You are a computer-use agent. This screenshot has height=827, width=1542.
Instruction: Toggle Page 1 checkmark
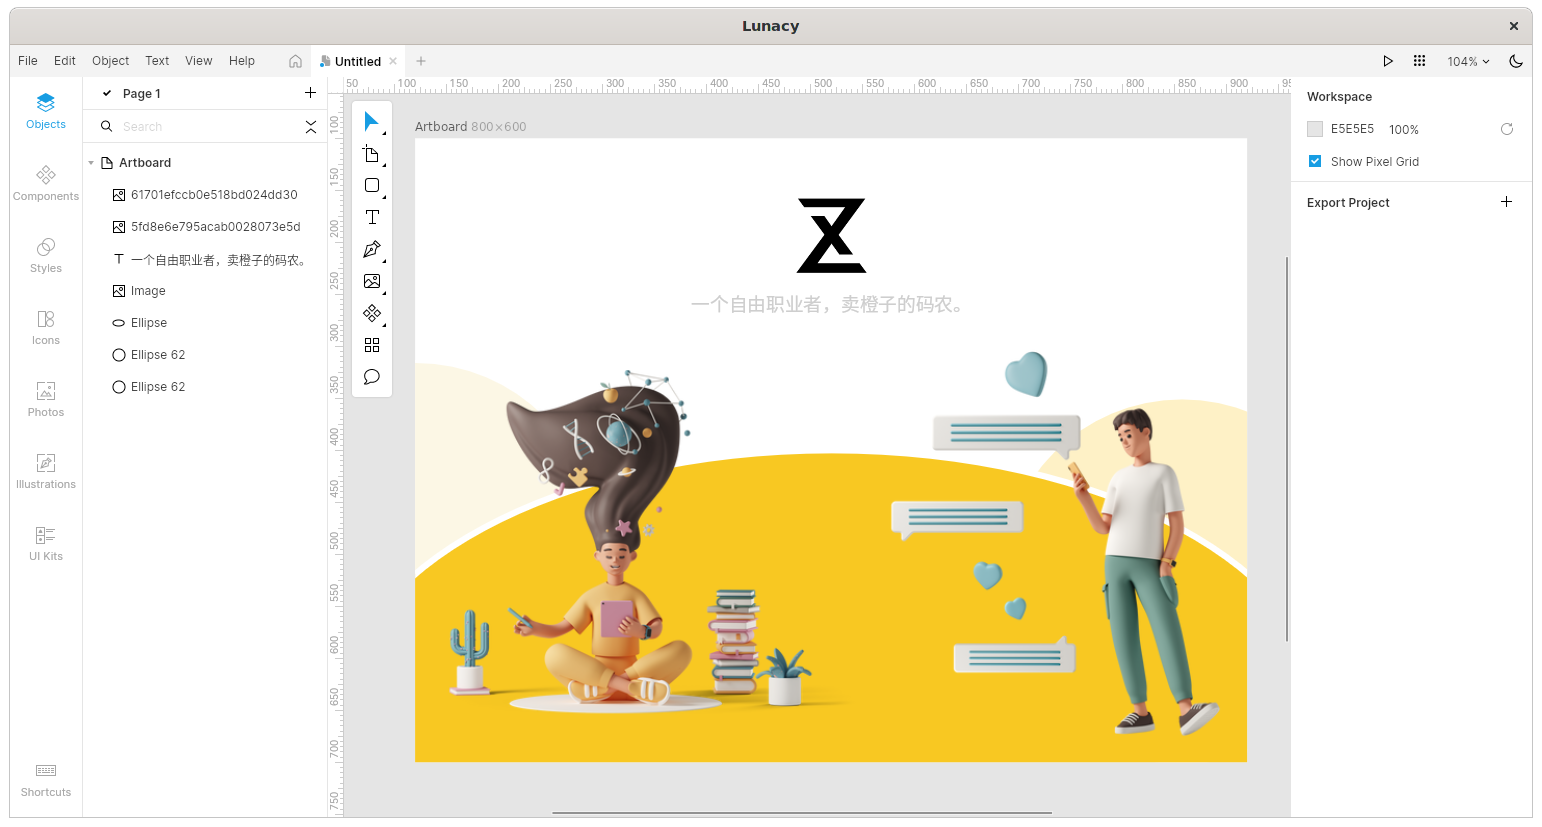(x=107, y=93)
